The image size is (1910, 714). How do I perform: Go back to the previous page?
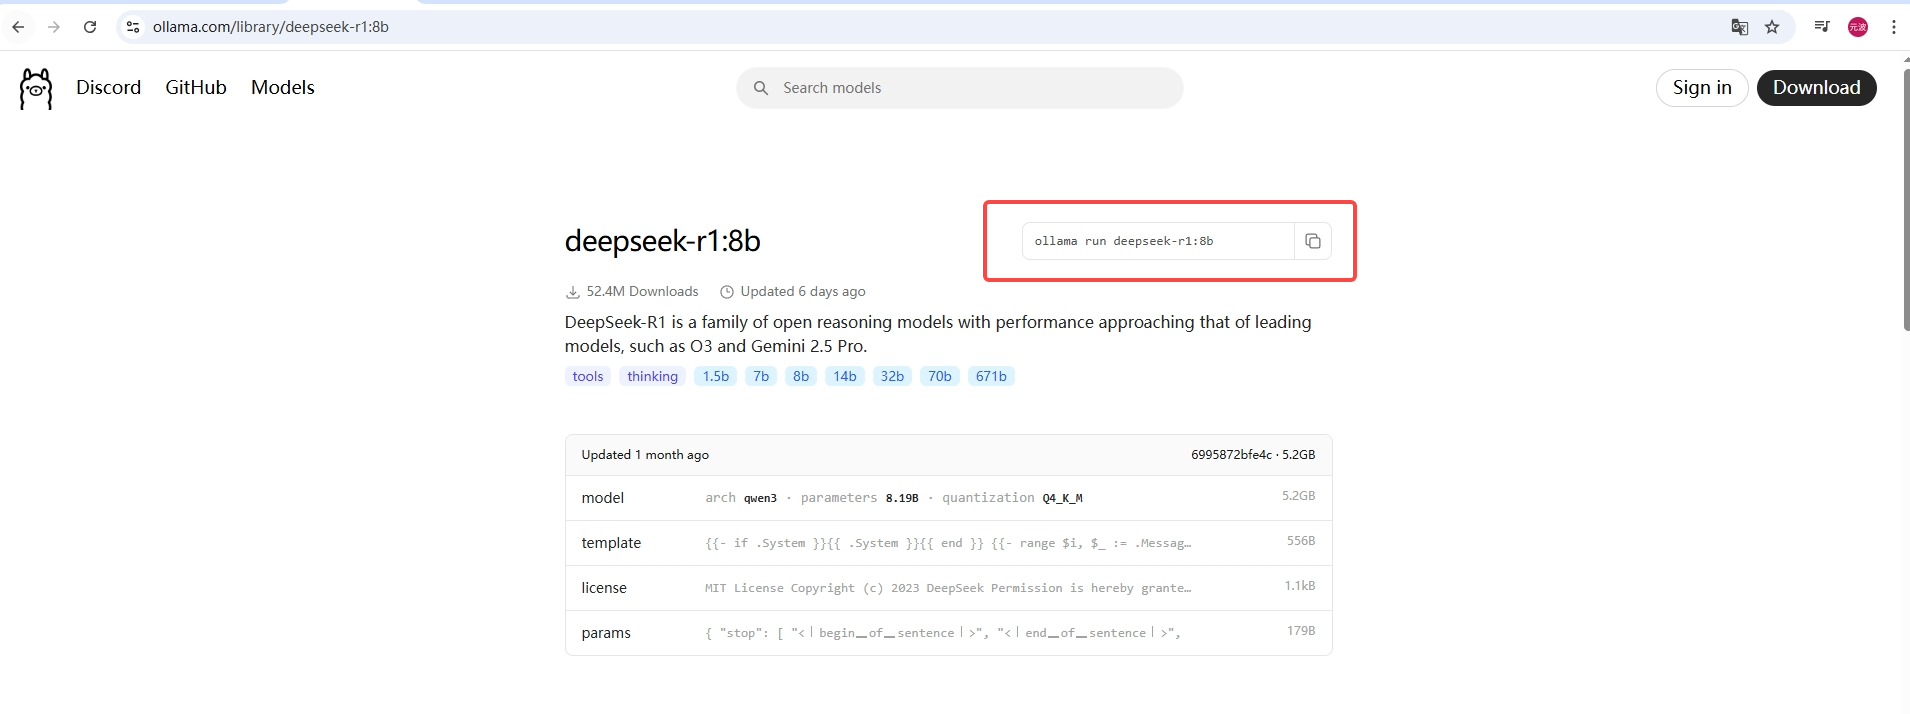click(x=18, y=27)
